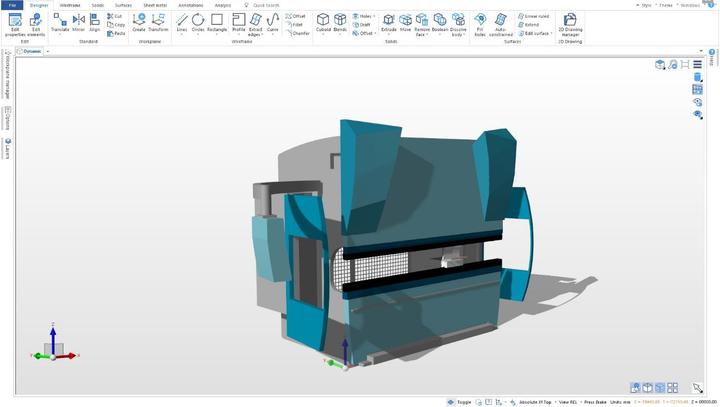Open the Style dropdown menu
Image resolution: width=720 pixels, height=407 pixels.
pos(643,5)
